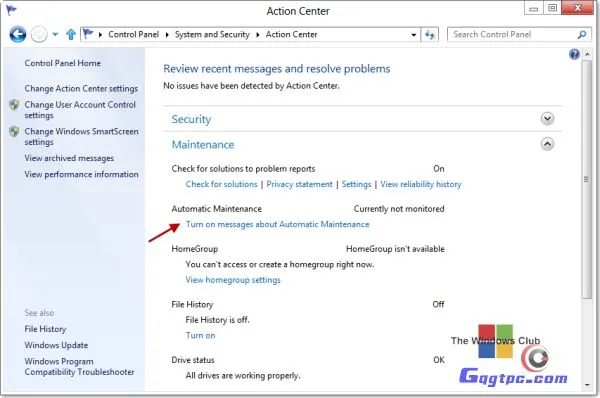Click the Security section heading
600x398 pixels.
pos(191,119)
